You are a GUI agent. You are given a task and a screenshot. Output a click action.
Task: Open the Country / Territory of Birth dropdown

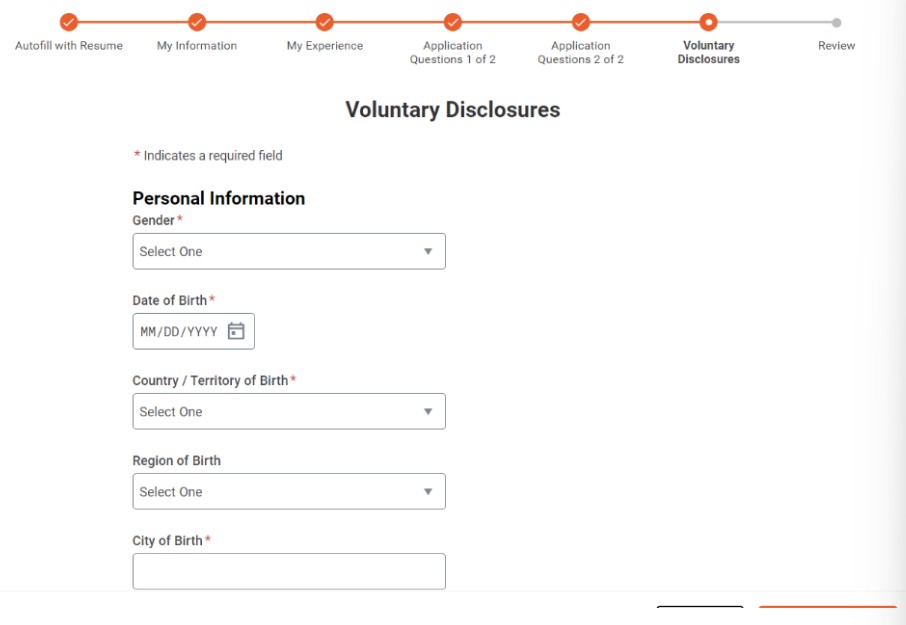click(x=288, y=411)
